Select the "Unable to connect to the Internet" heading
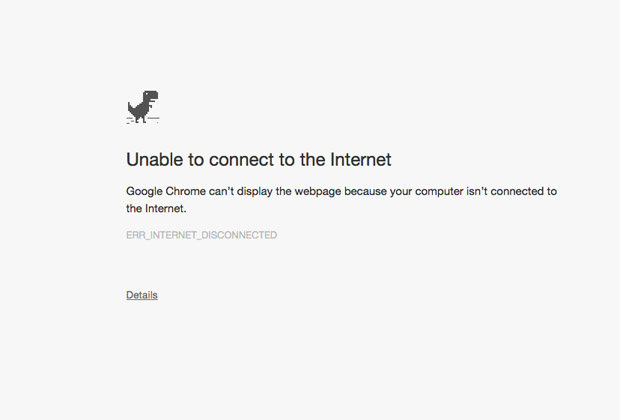The height and width of the screenshot is (420, 620). (x=258, y=159)
